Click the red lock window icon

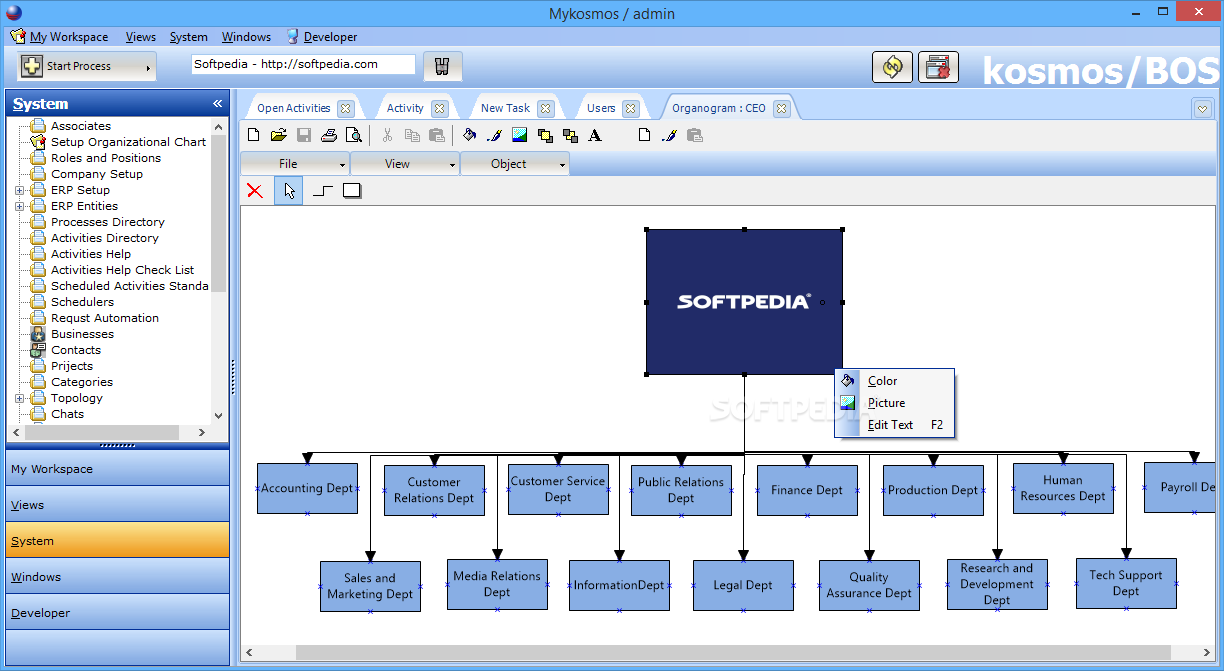(x=938, y=67)
